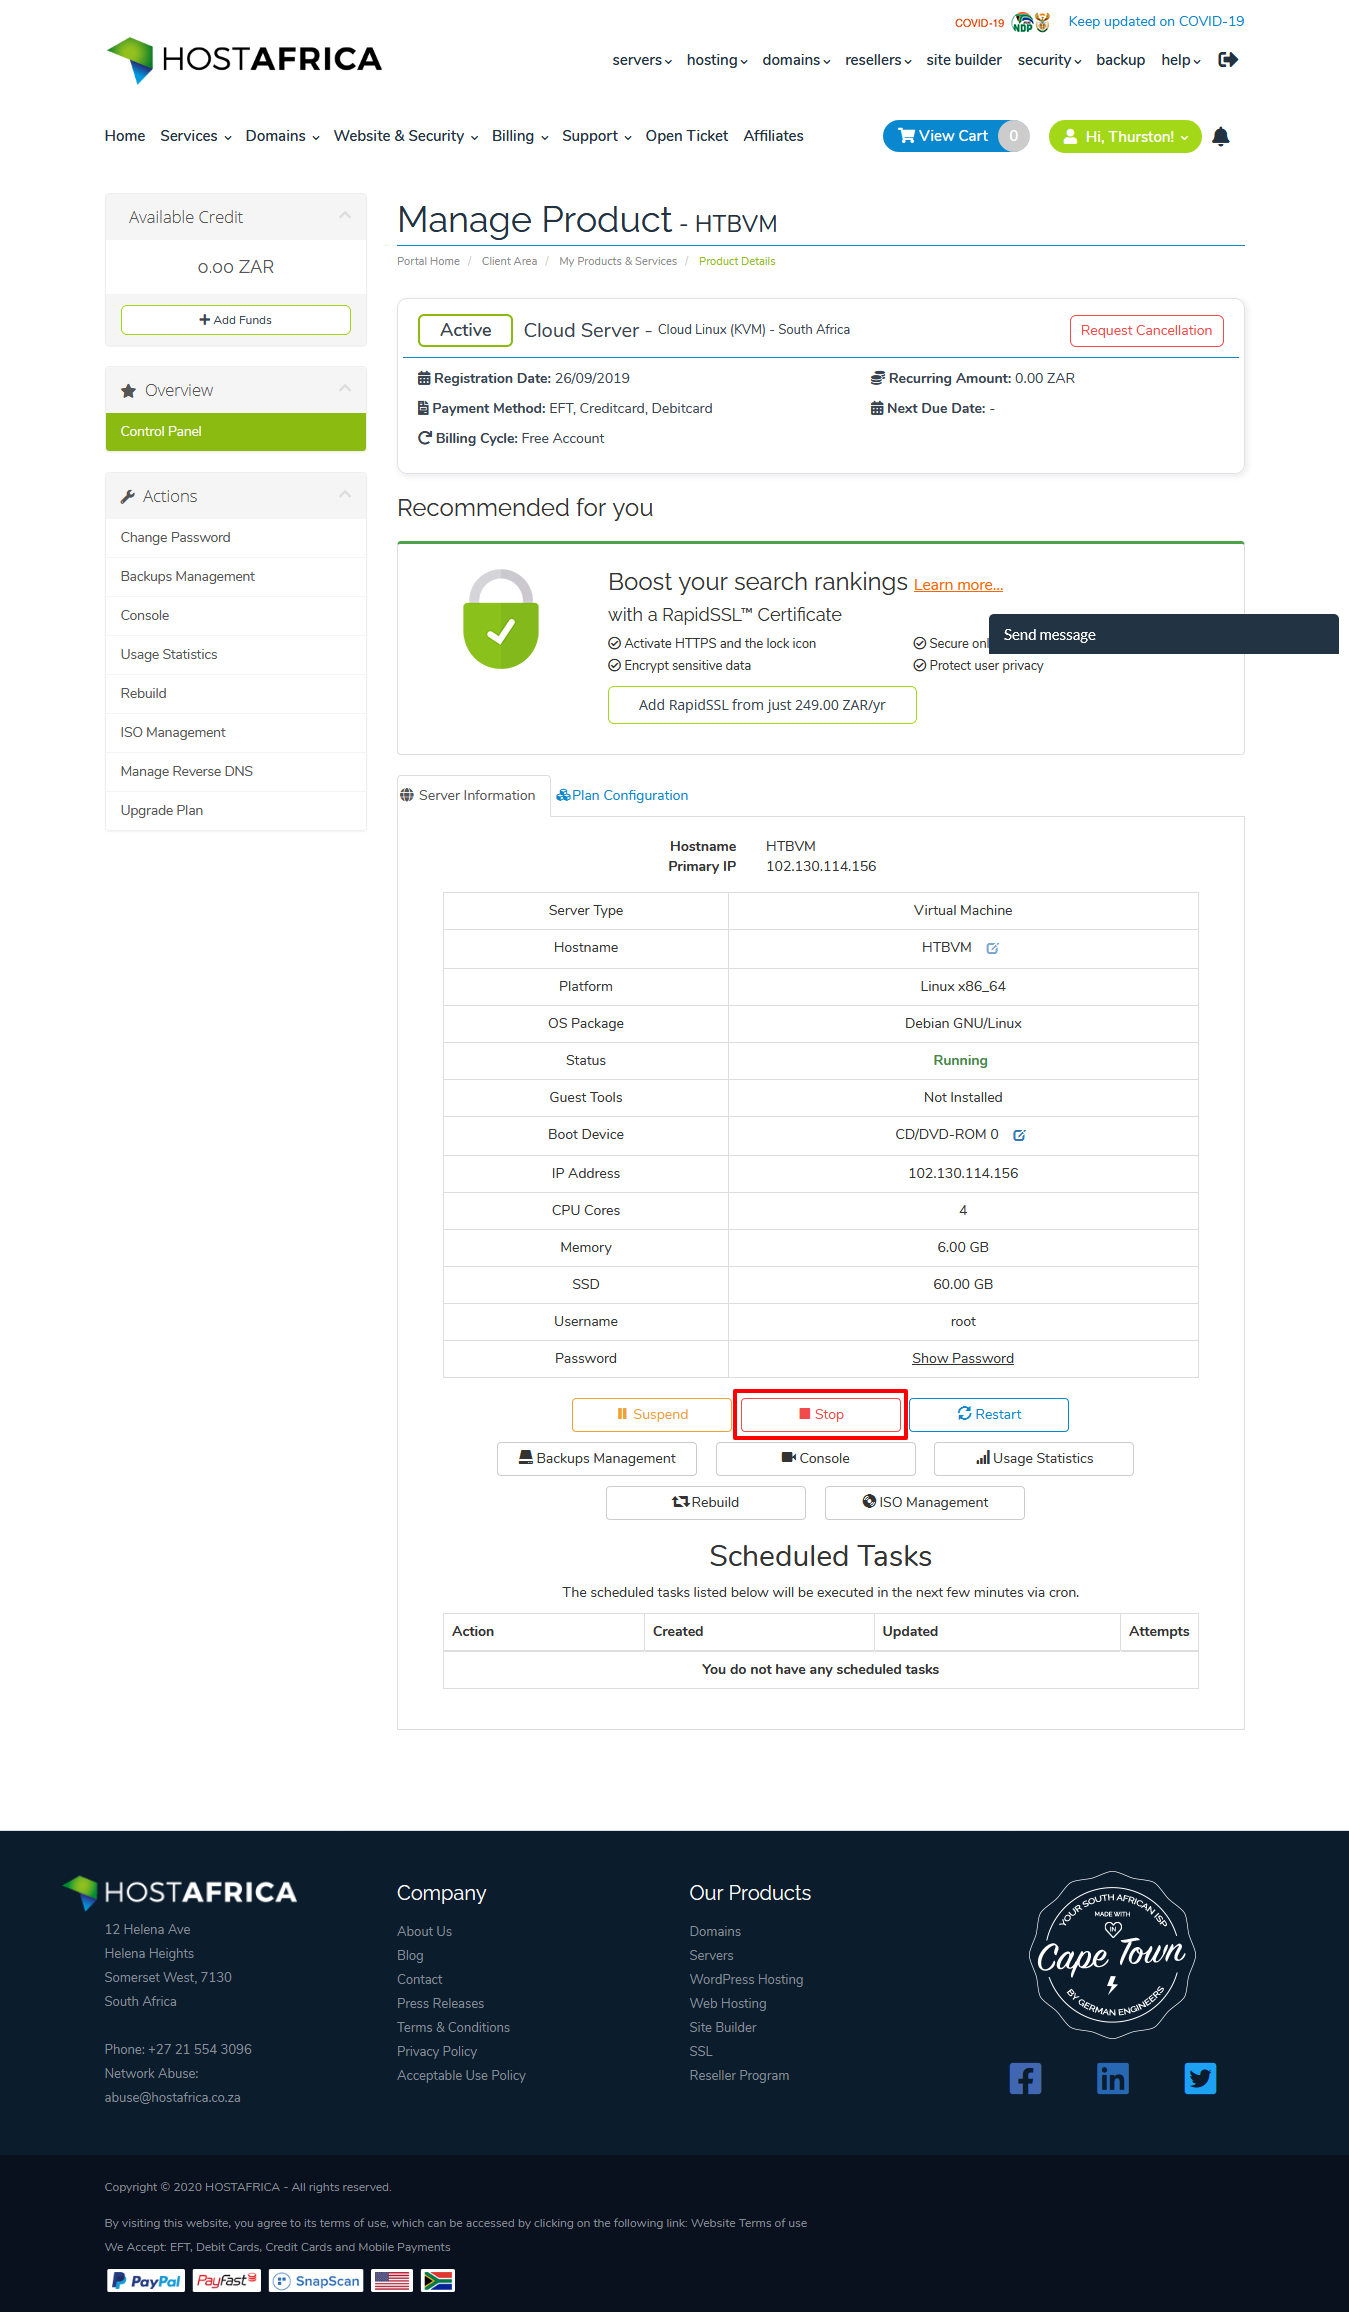Expand the security top menu
Screen dimensions: 1349x2312
click(1049, 60)
